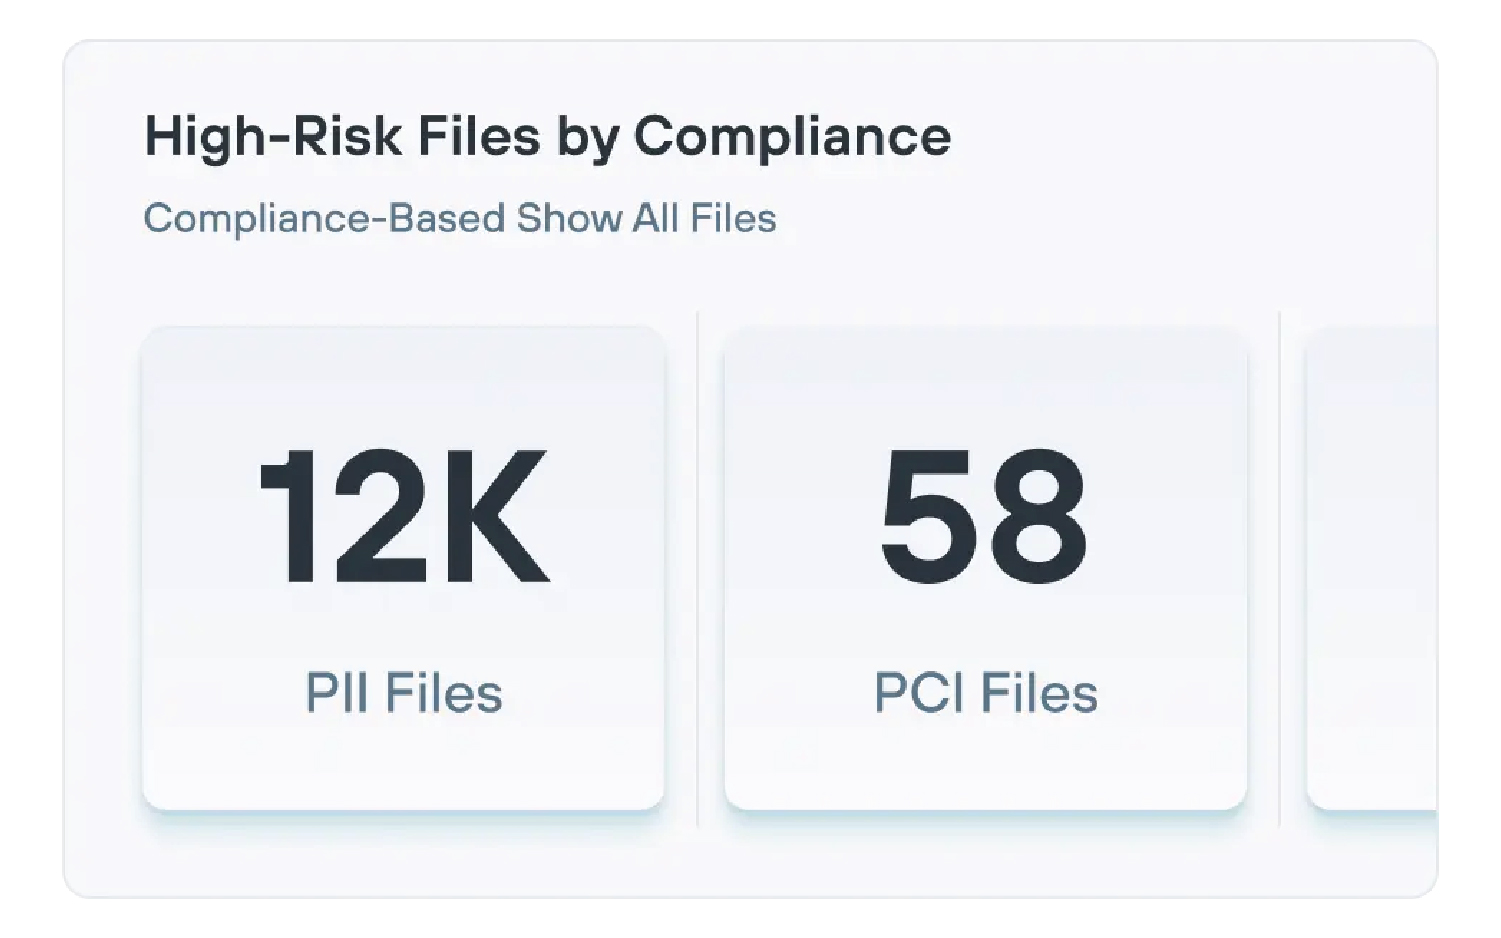The height and width of the screenshot is (938, 1501).
Task: Click blank space above the 12K number
Action: point(403,385)
